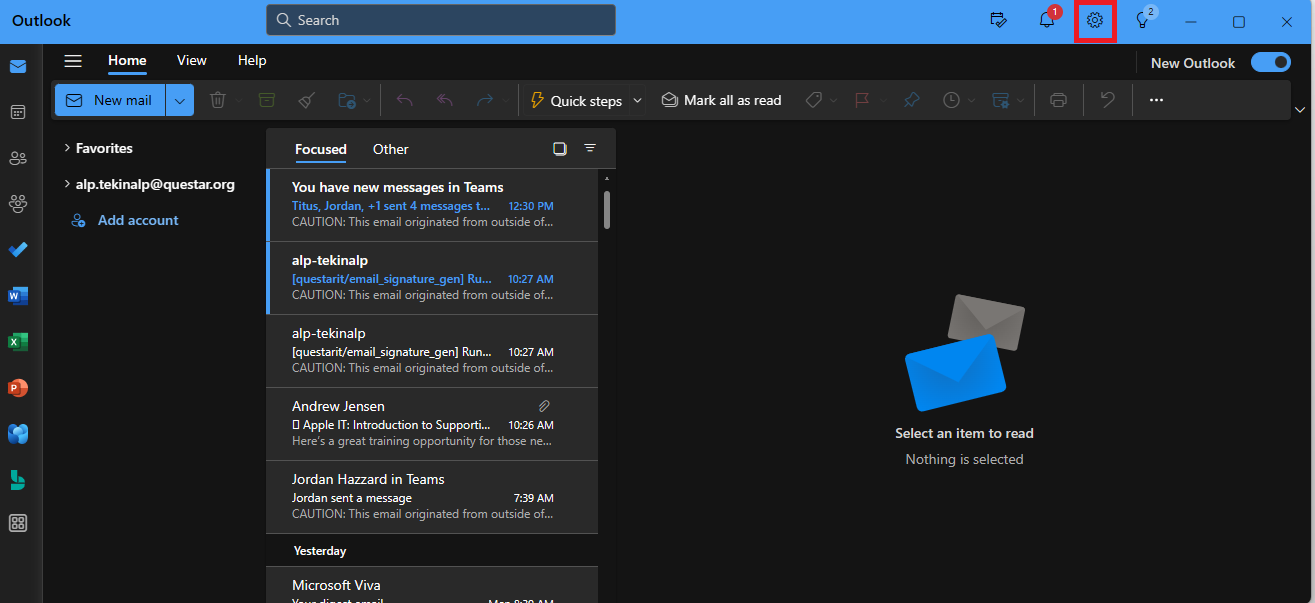Screen dimensions: 1315x603
Task: Click the Yesterday group header
Action: click(x=432, y=550)
